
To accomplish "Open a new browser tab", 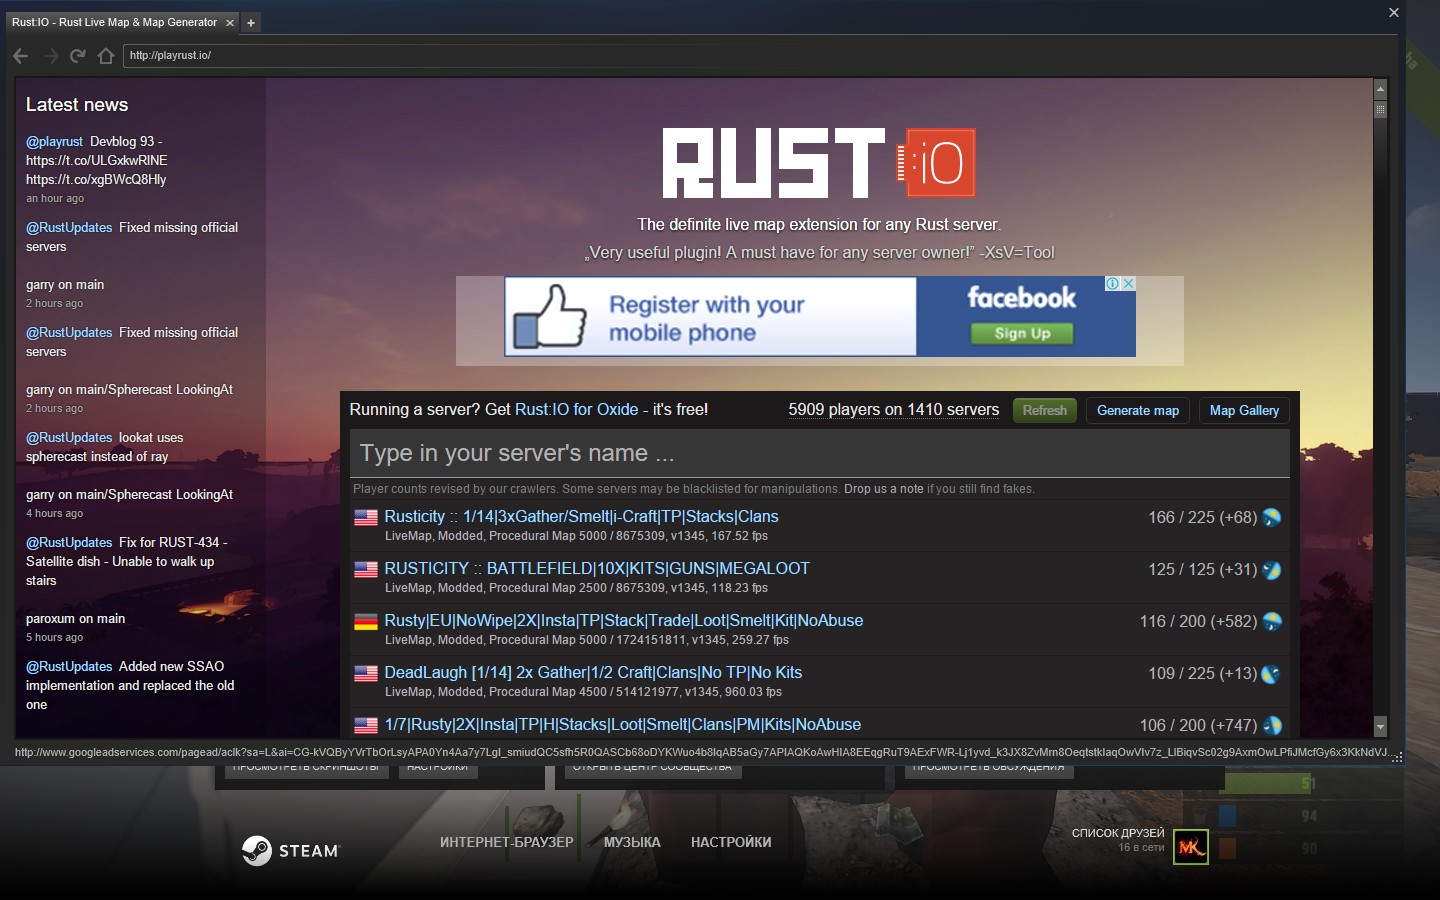I will click(x=251, y=22).
